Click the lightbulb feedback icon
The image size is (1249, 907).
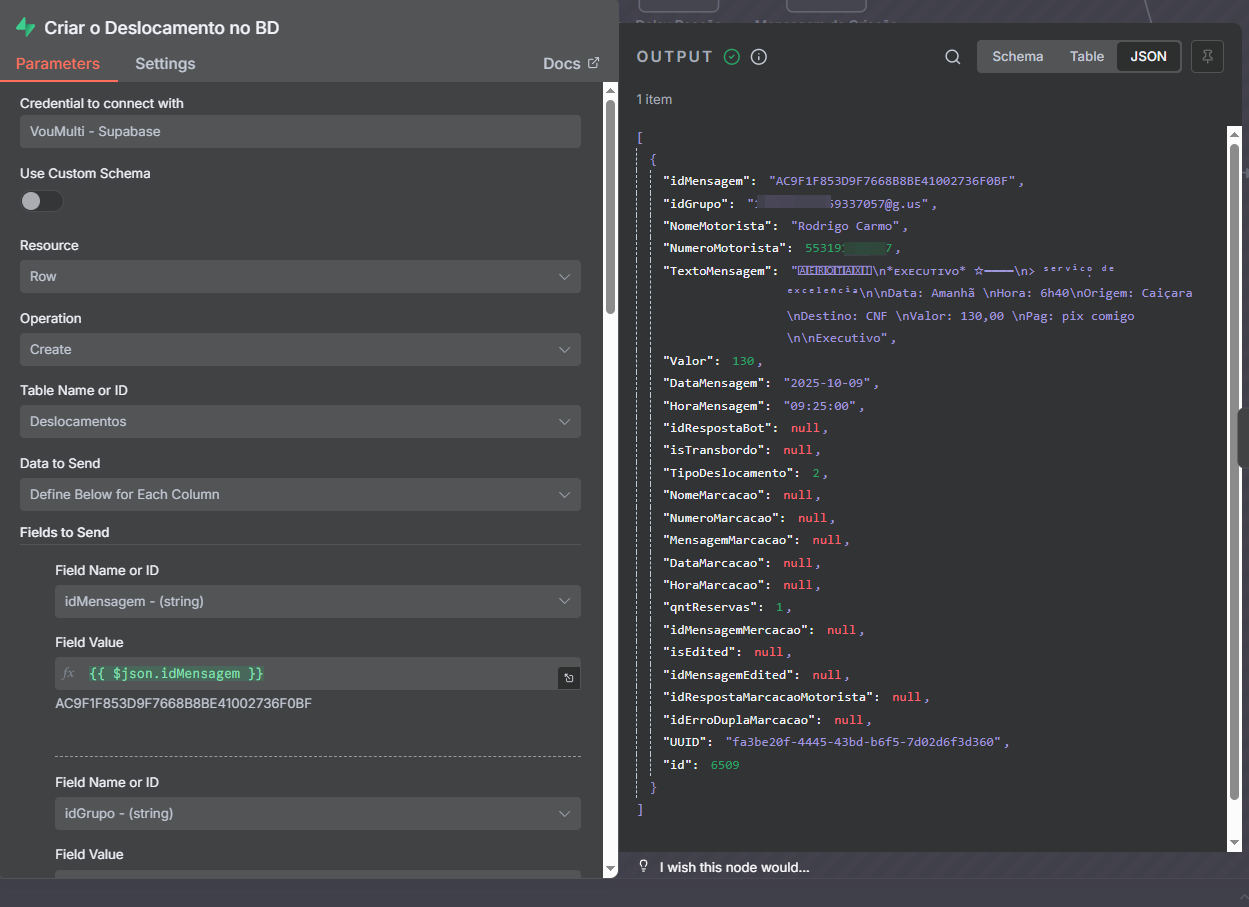click(x=644, y=866)
